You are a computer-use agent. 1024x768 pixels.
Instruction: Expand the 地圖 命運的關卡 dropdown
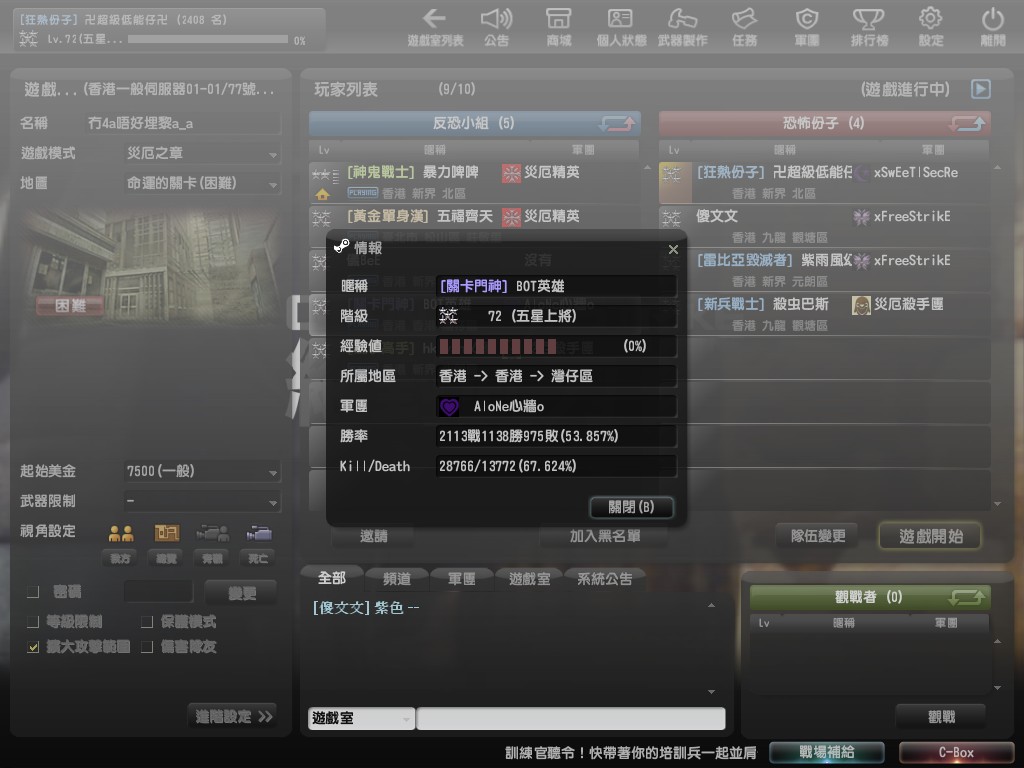(202, 184)
